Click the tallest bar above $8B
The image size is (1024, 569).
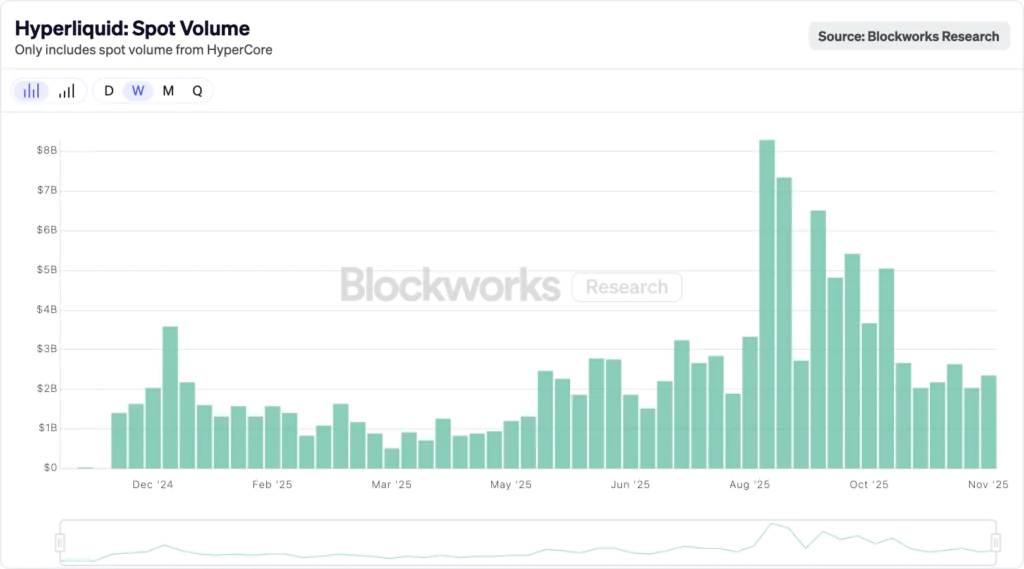pos(767,303)
